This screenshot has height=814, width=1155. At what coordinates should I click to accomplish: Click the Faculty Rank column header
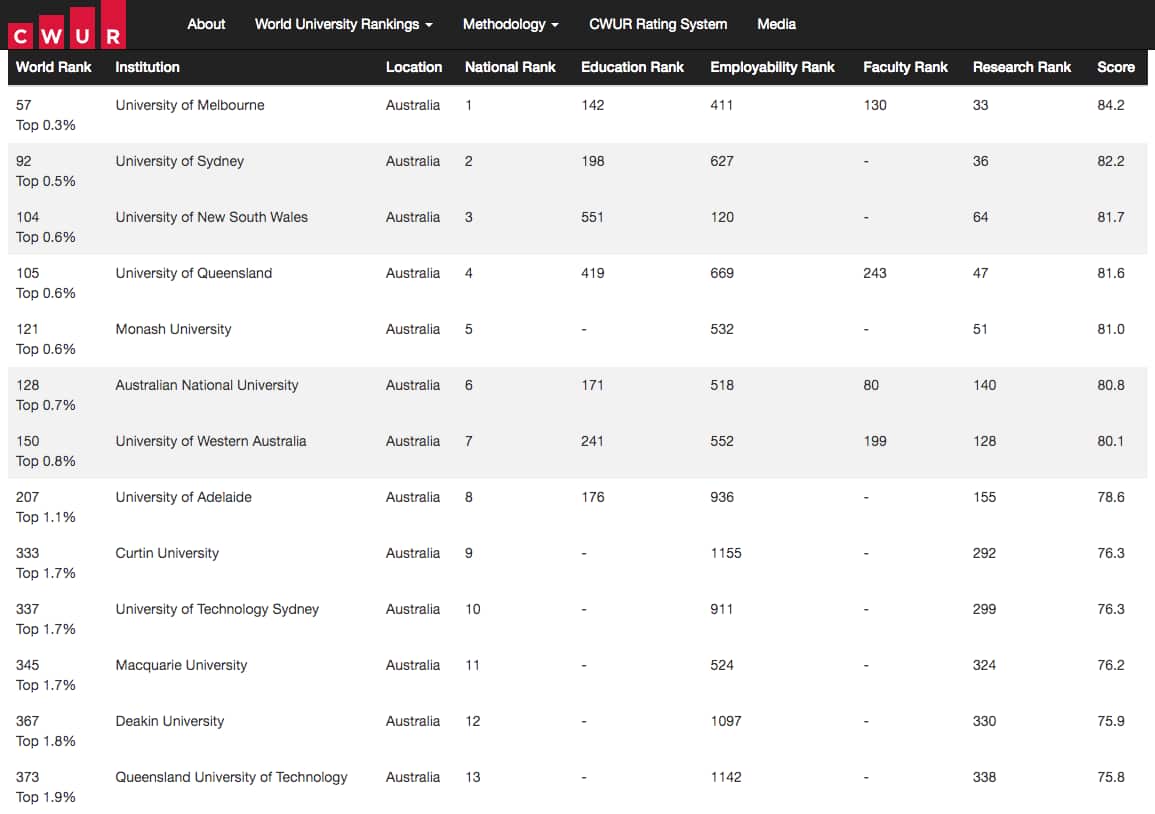905,67
